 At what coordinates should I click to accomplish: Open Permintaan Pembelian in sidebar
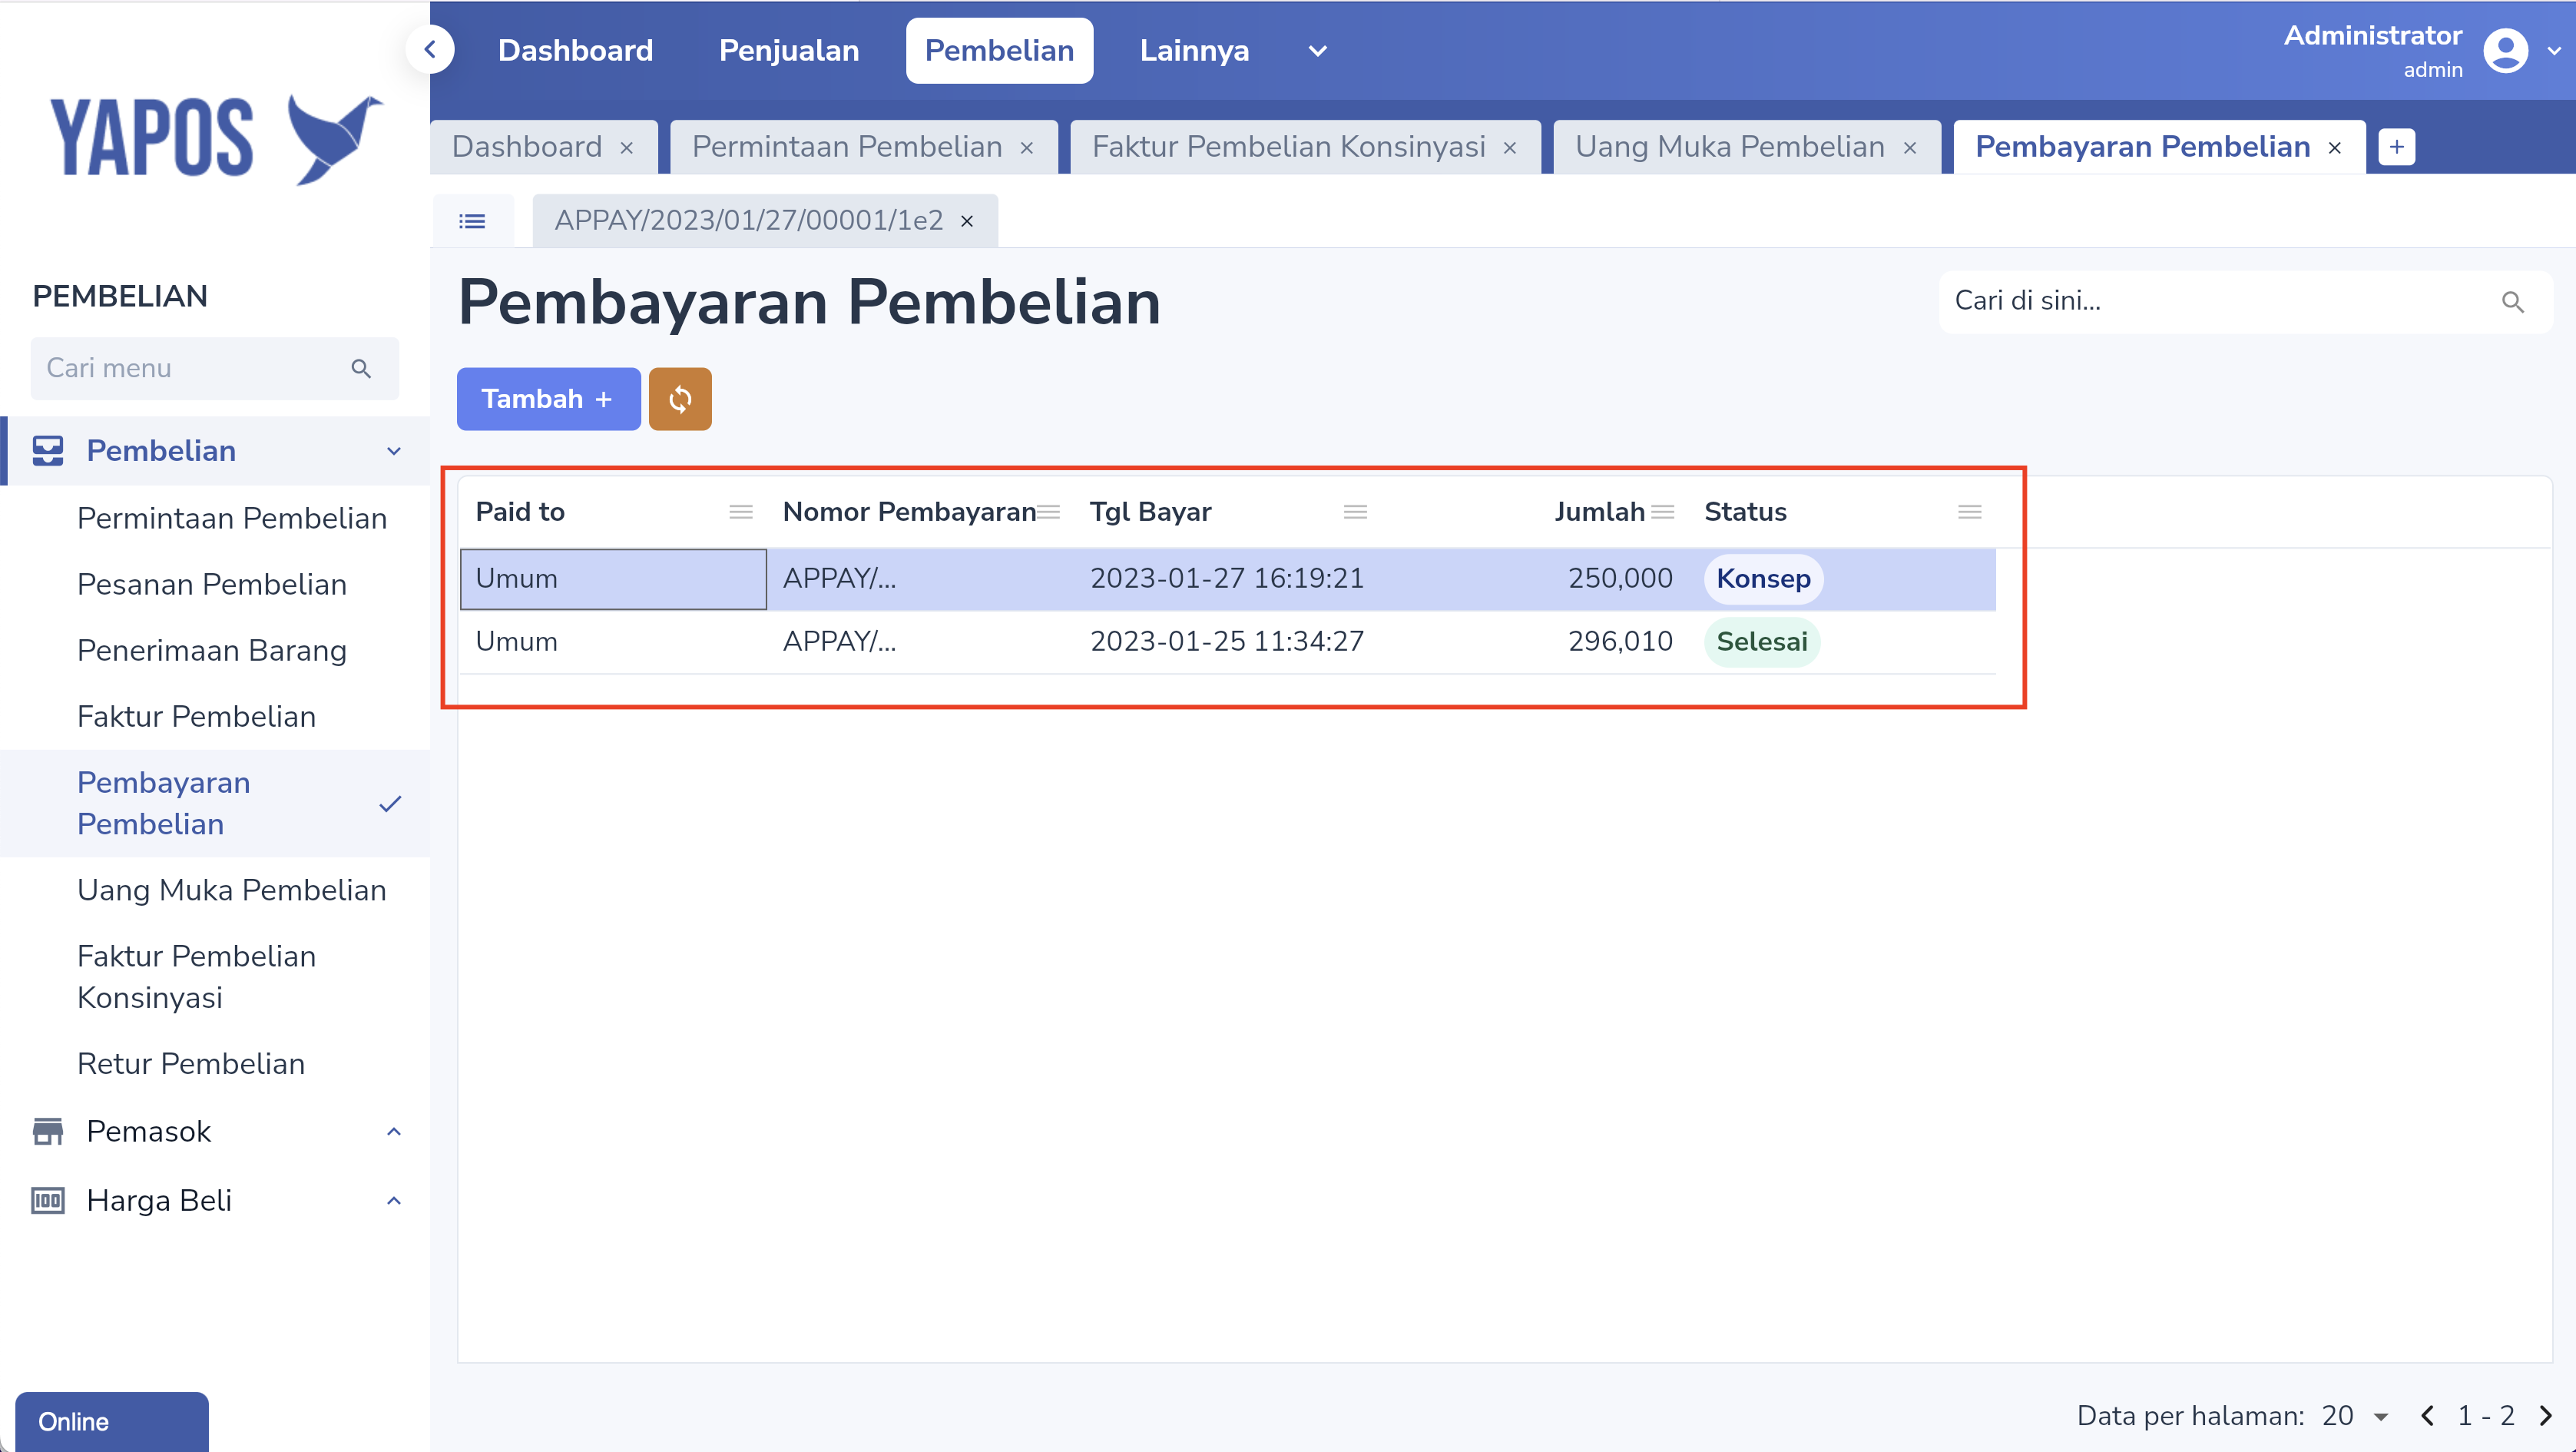coord(232,518)
